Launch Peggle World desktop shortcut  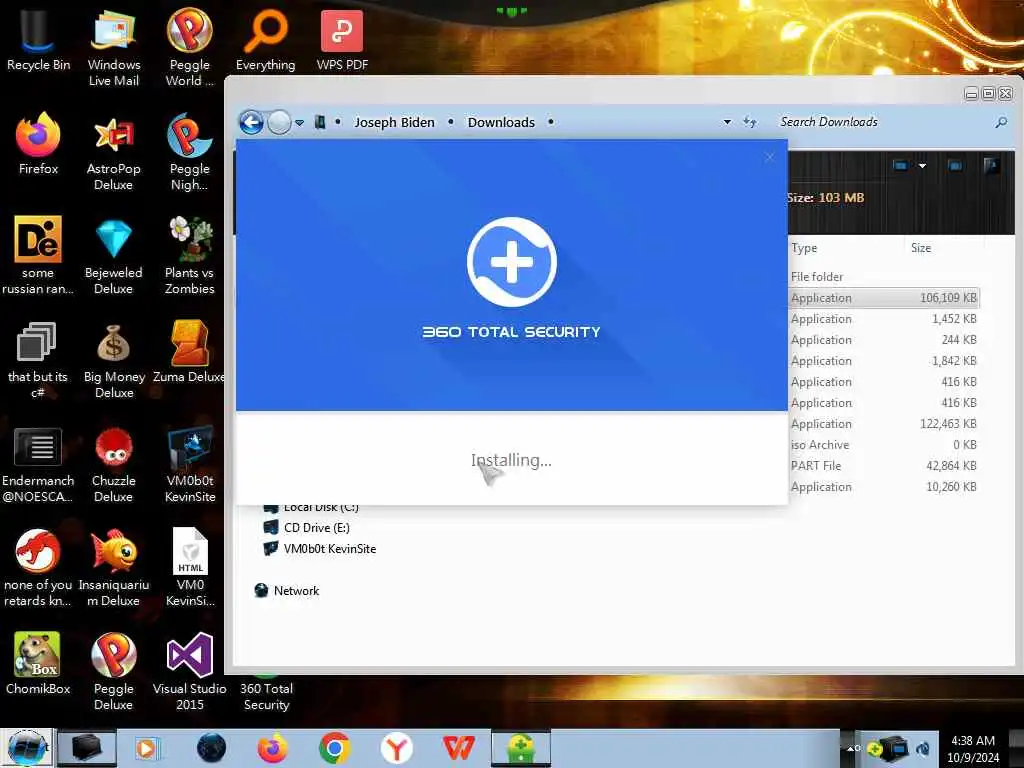point(189,46)
